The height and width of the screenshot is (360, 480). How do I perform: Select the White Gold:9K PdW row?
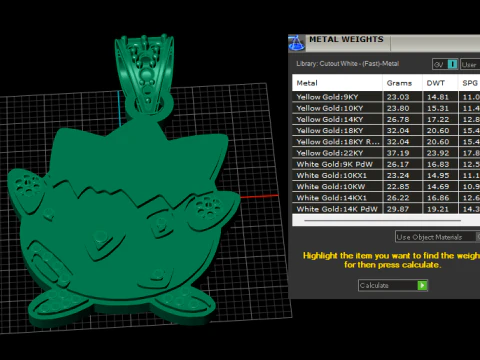[386, 164]
